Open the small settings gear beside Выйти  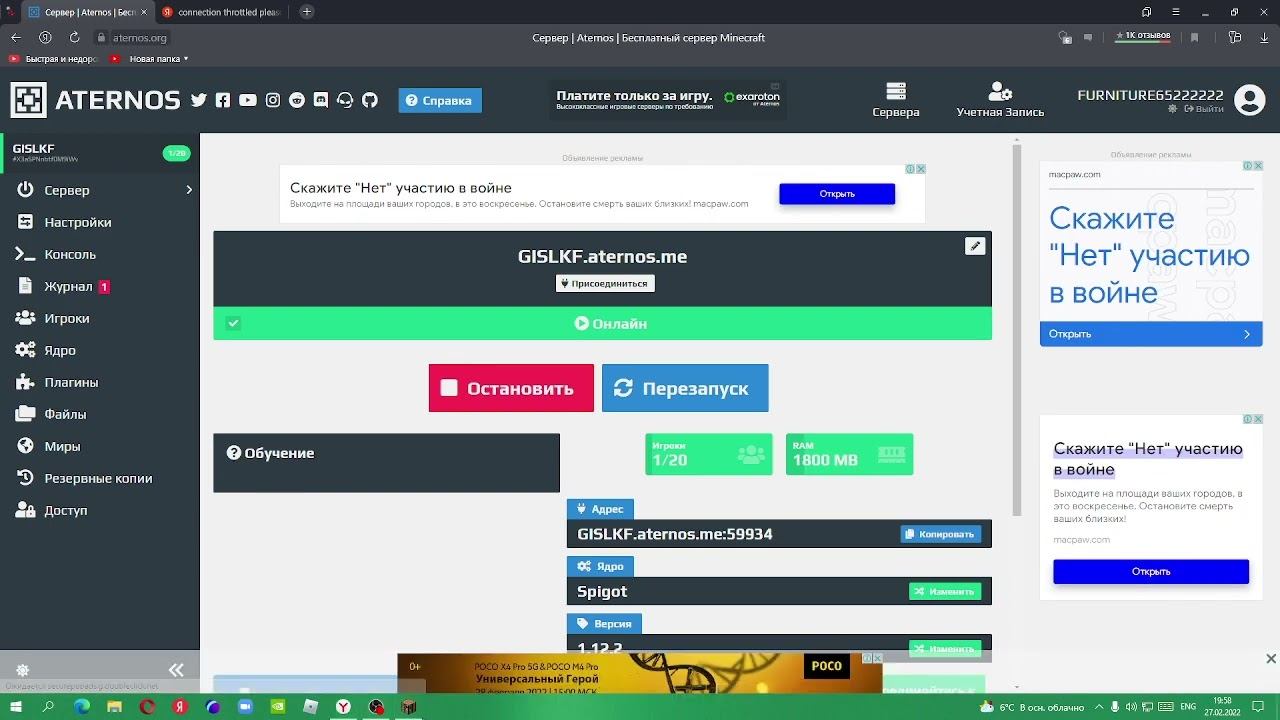pos(1173,109)
